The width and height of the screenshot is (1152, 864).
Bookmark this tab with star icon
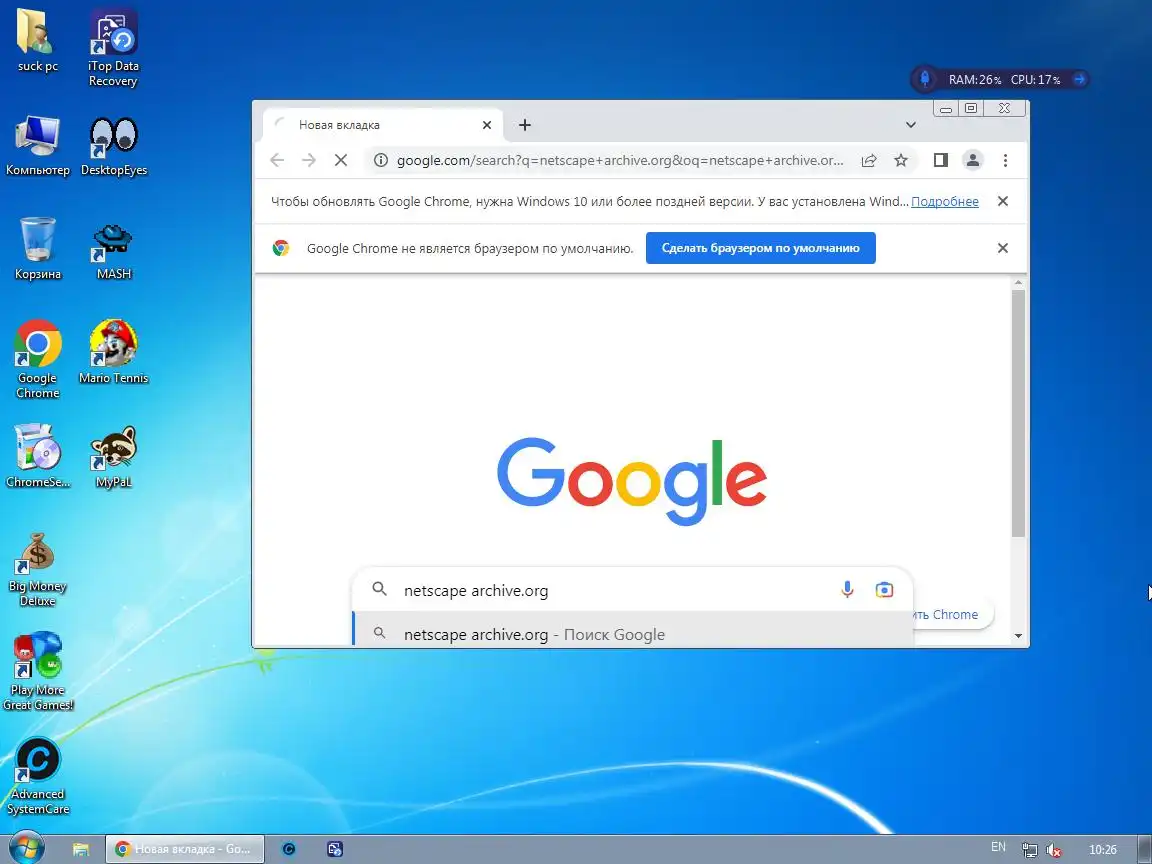pos(901,160)
